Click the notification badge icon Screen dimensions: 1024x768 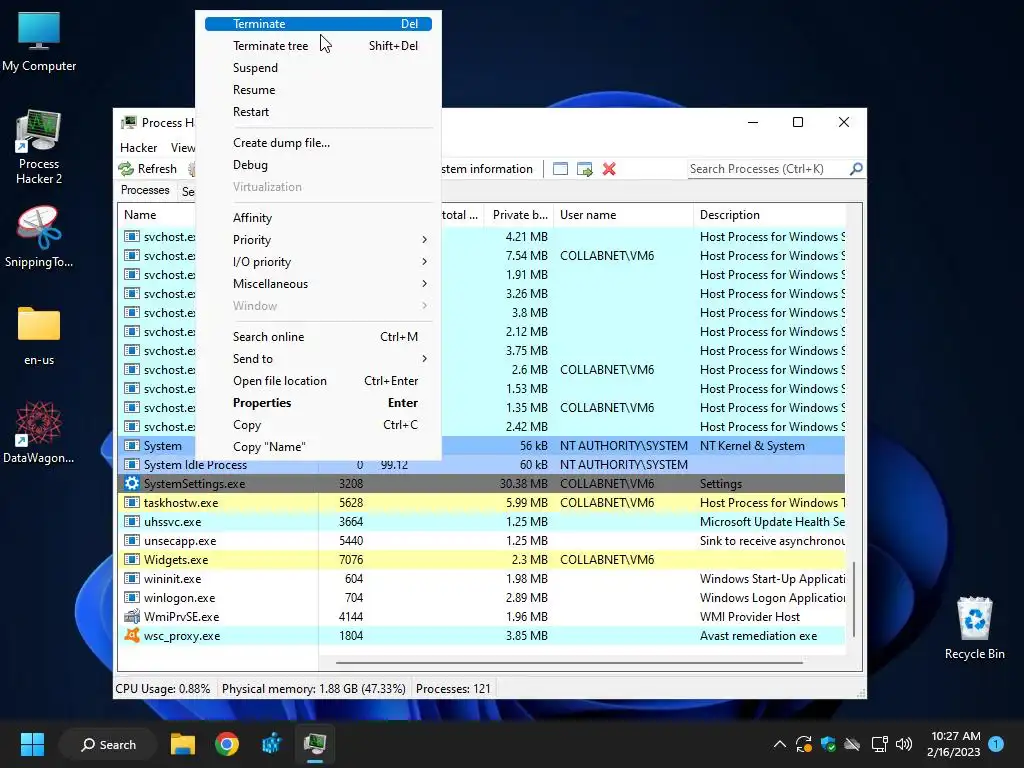click(x=996, y=744)
